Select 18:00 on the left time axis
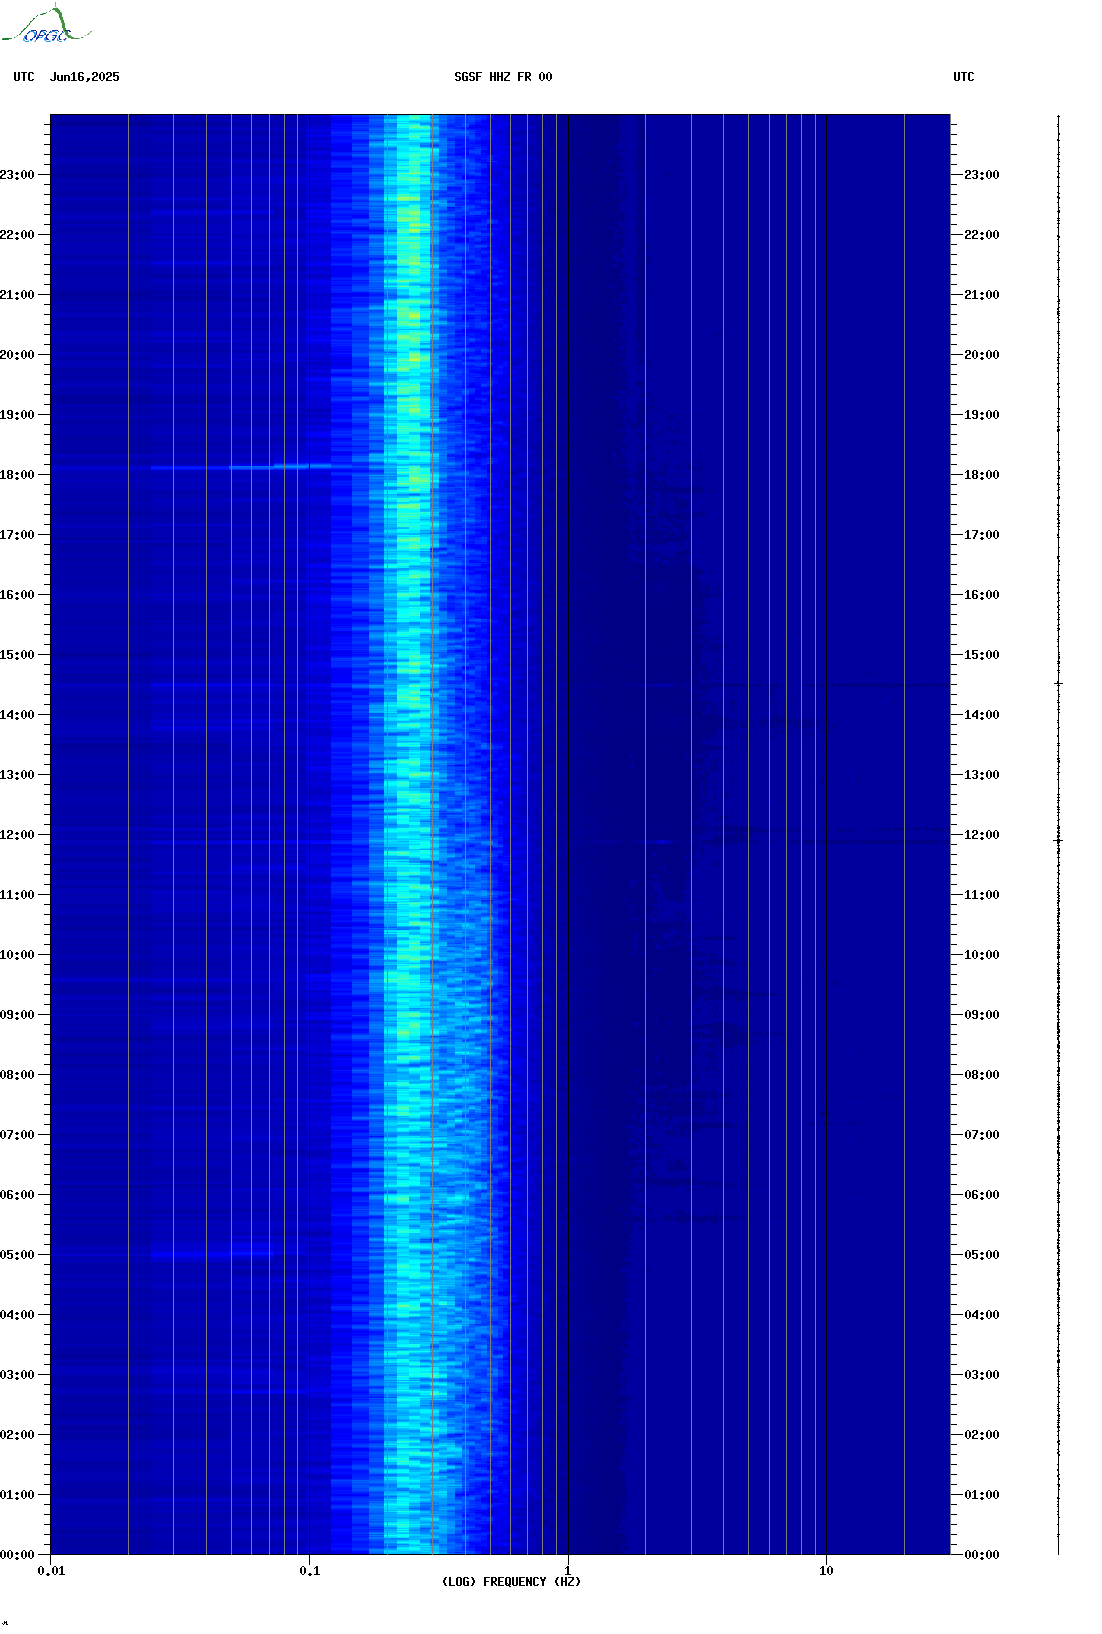The image size is (1102, 1634). tap(17, 475)
